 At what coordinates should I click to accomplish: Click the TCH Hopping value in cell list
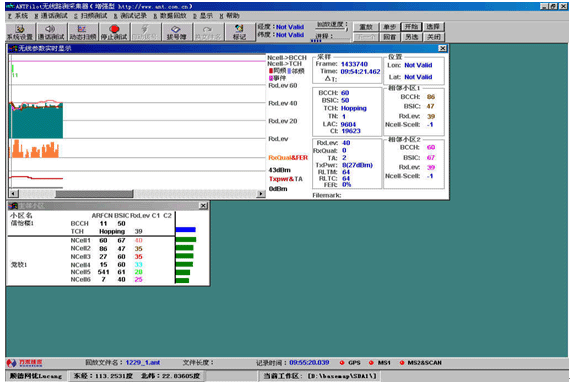coord(112,231)
